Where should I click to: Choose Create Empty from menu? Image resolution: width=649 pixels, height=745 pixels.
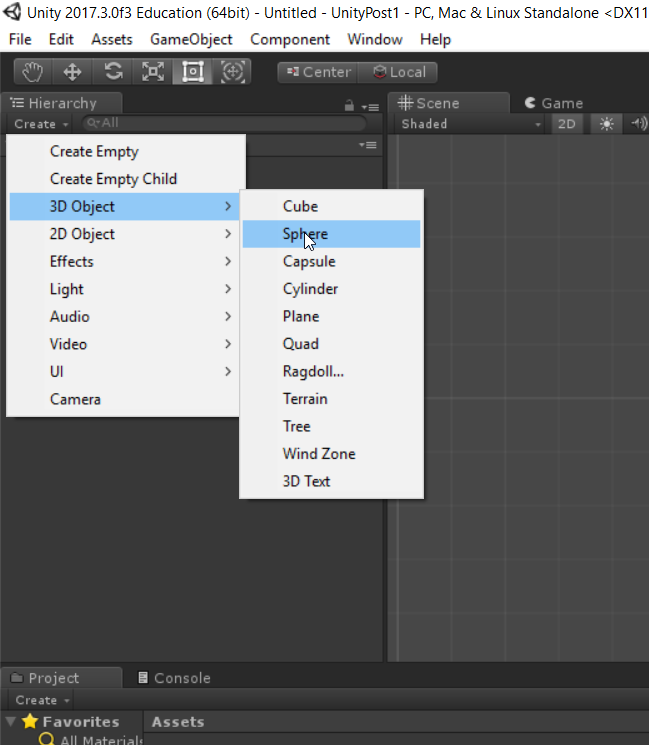pos(126,151)
